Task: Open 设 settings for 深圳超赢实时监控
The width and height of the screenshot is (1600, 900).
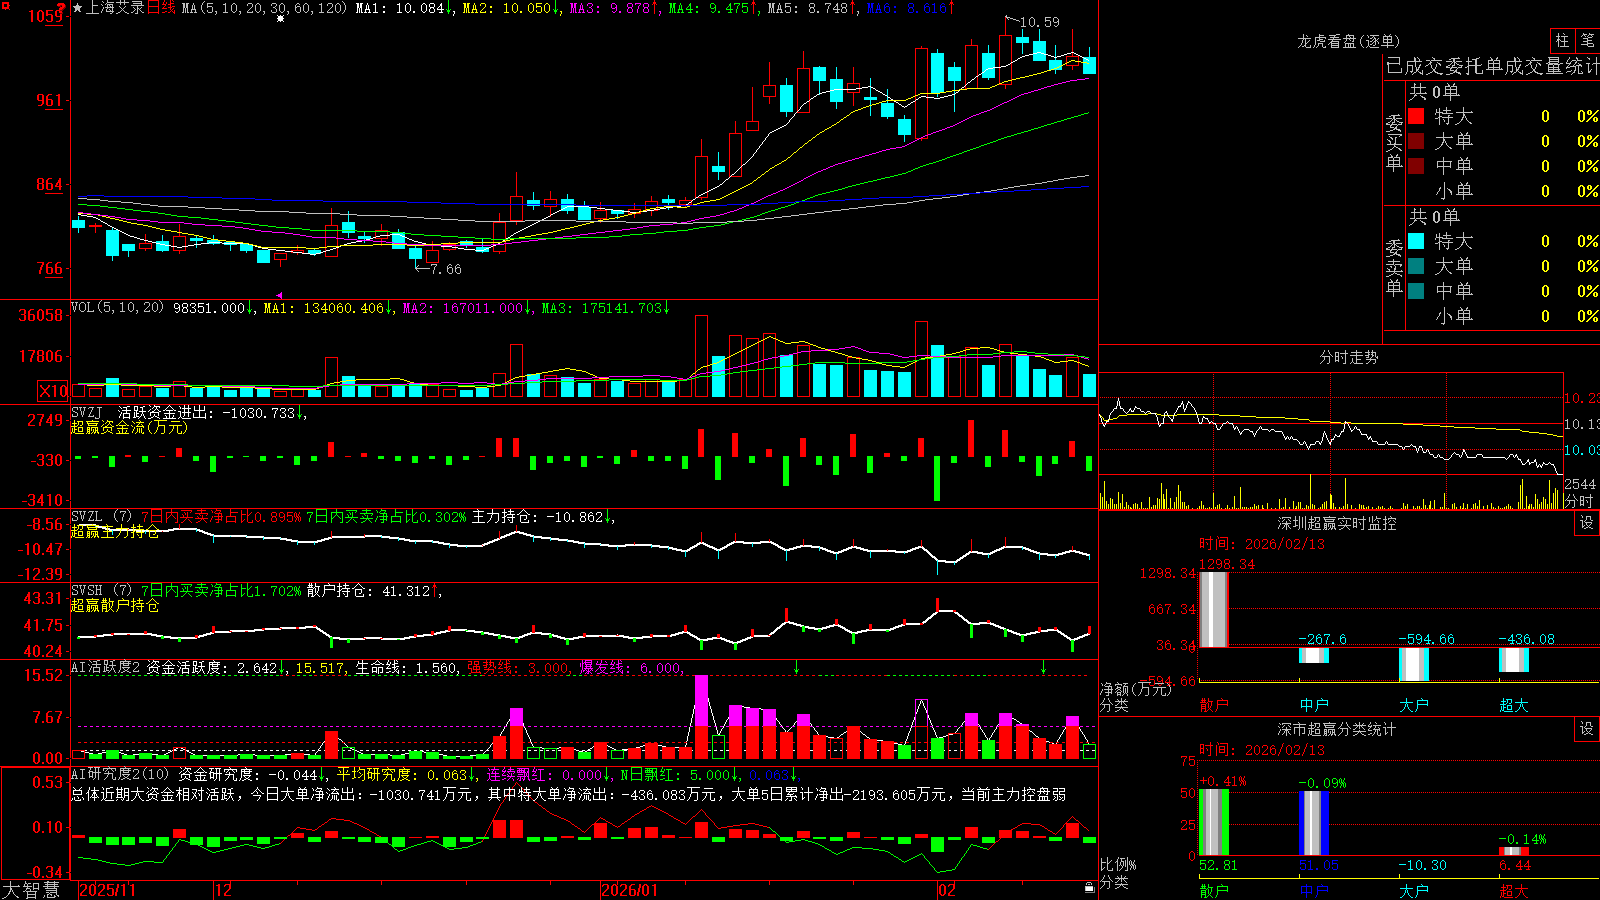Action: 1587,523
